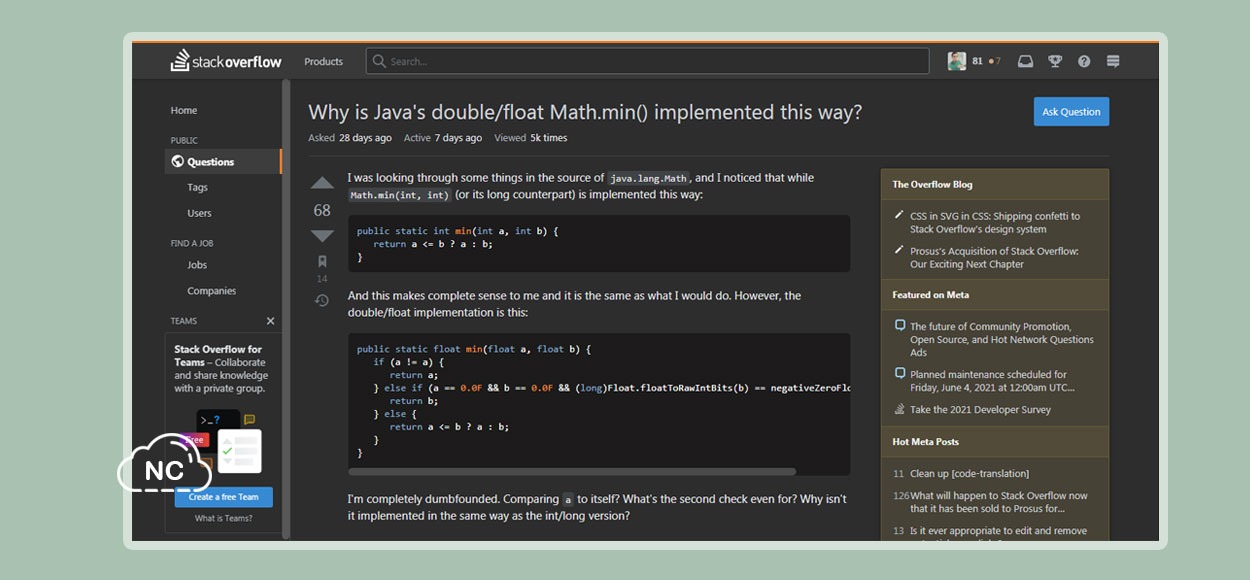Screen dimensions: 1250x580
Task: Click the Stack Overflow for Teams promo text
Action: pos(221,369)
